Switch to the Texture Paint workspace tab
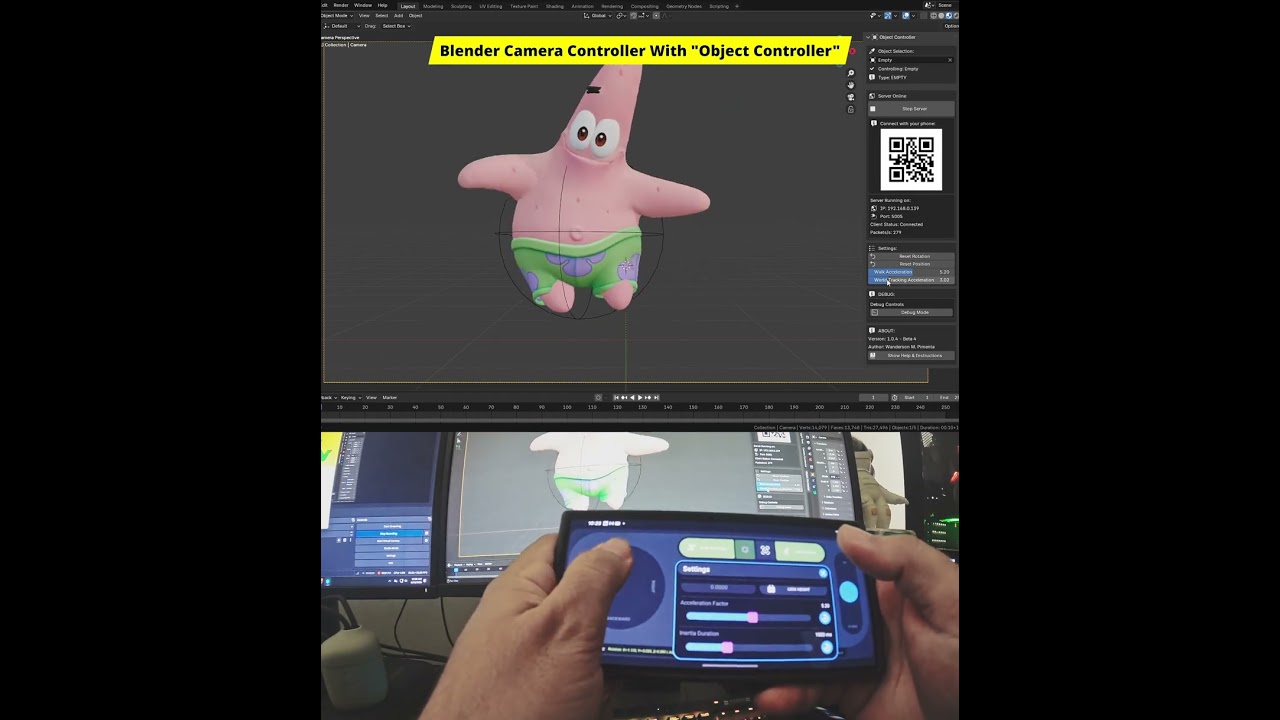 tap(524, 6)
